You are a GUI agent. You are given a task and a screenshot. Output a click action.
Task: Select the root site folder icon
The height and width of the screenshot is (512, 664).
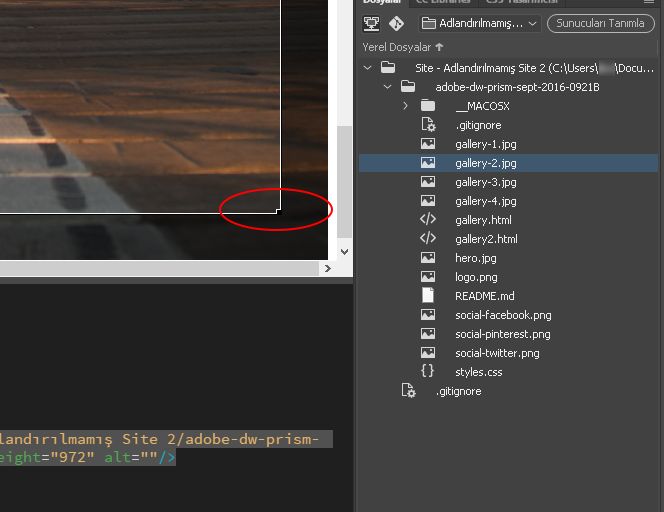(x=387, y=67)
